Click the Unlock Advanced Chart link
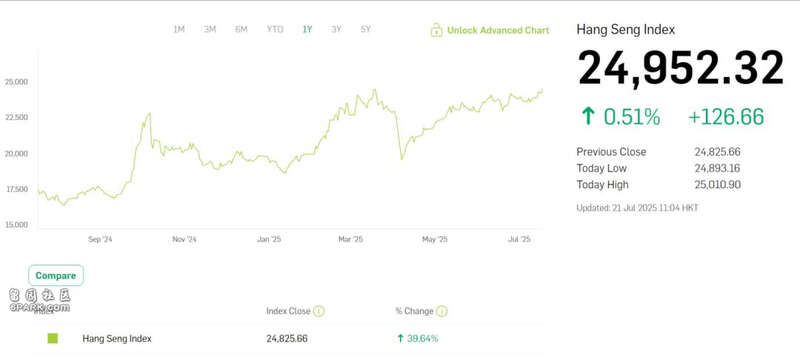The width and height of the screenshot is (800, 361). coord(498,30)
